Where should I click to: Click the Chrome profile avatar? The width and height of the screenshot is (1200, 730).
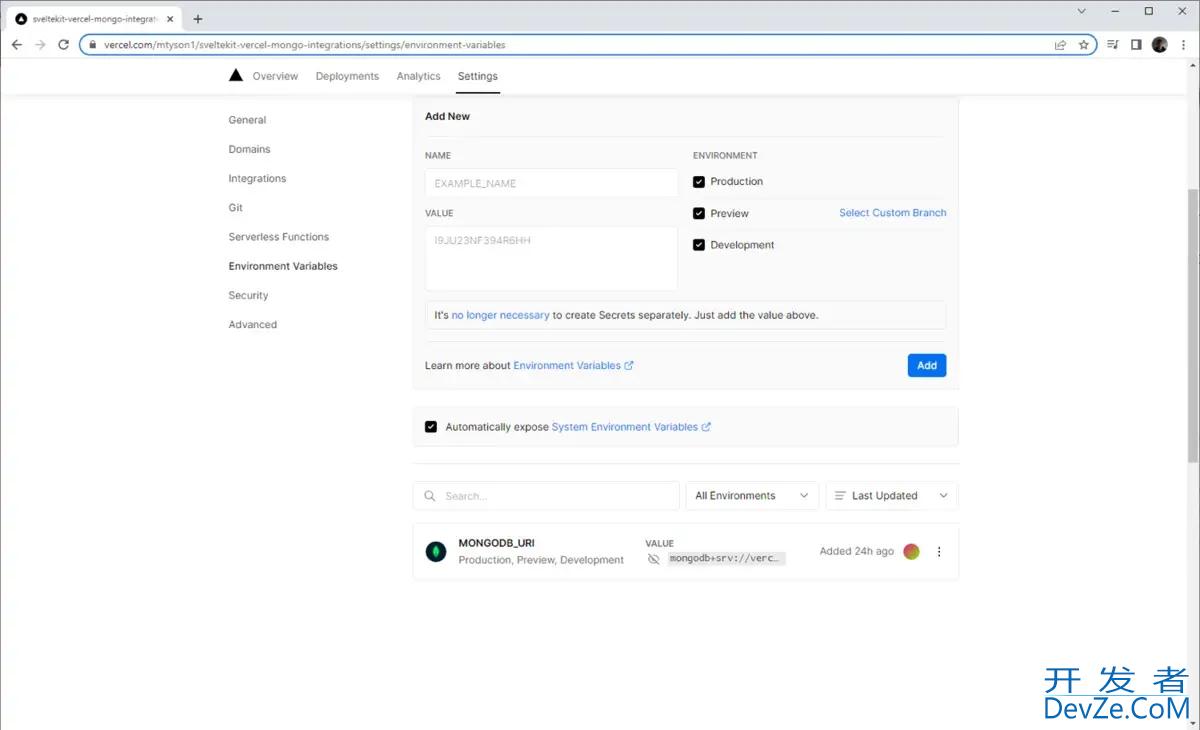click(1160, 45)
